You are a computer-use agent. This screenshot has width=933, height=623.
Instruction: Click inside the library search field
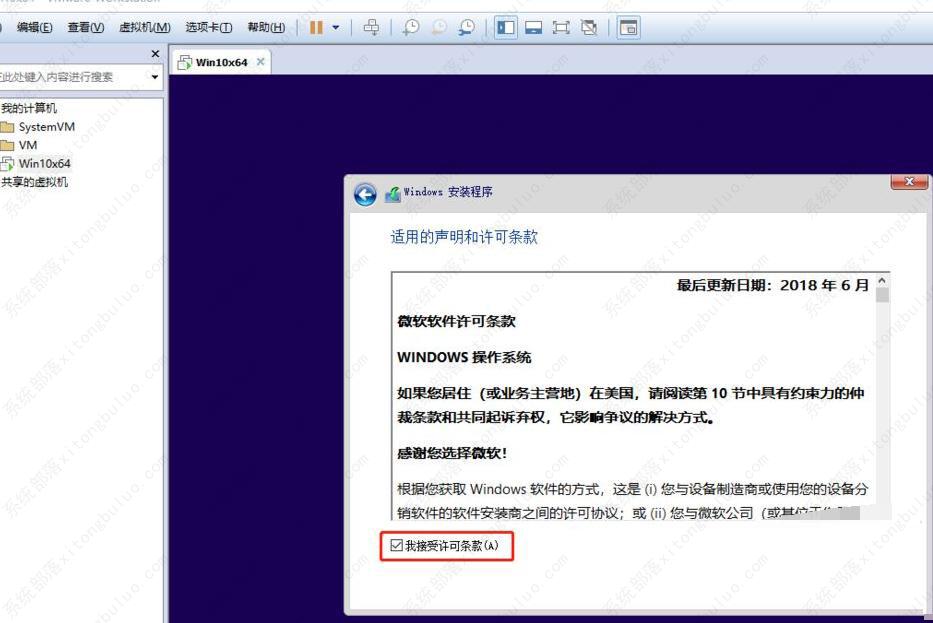click(70, 77)
